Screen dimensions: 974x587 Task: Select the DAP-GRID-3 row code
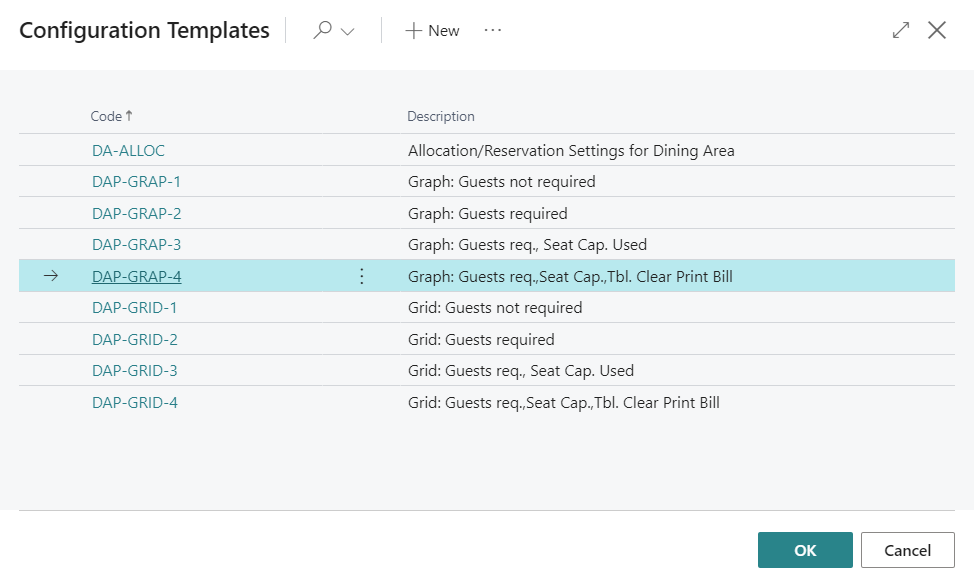[134, 371]
